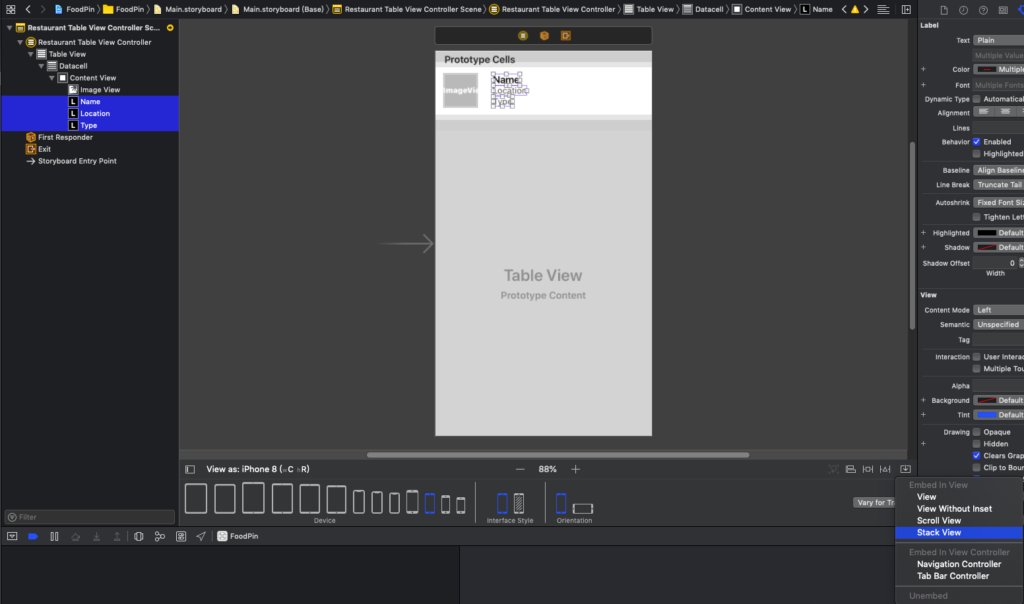
Task: Click the Tint color swatch
Action: tap(985, 415)
